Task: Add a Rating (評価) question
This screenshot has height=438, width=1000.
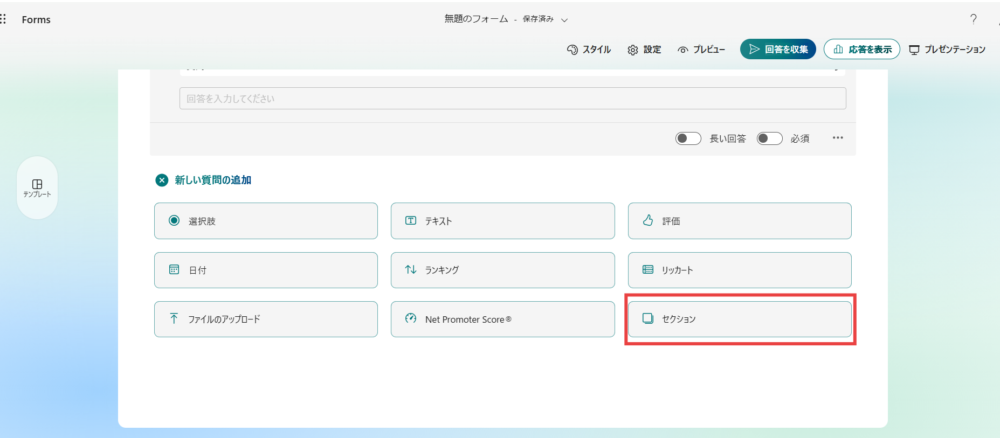Action: point(739,221)
